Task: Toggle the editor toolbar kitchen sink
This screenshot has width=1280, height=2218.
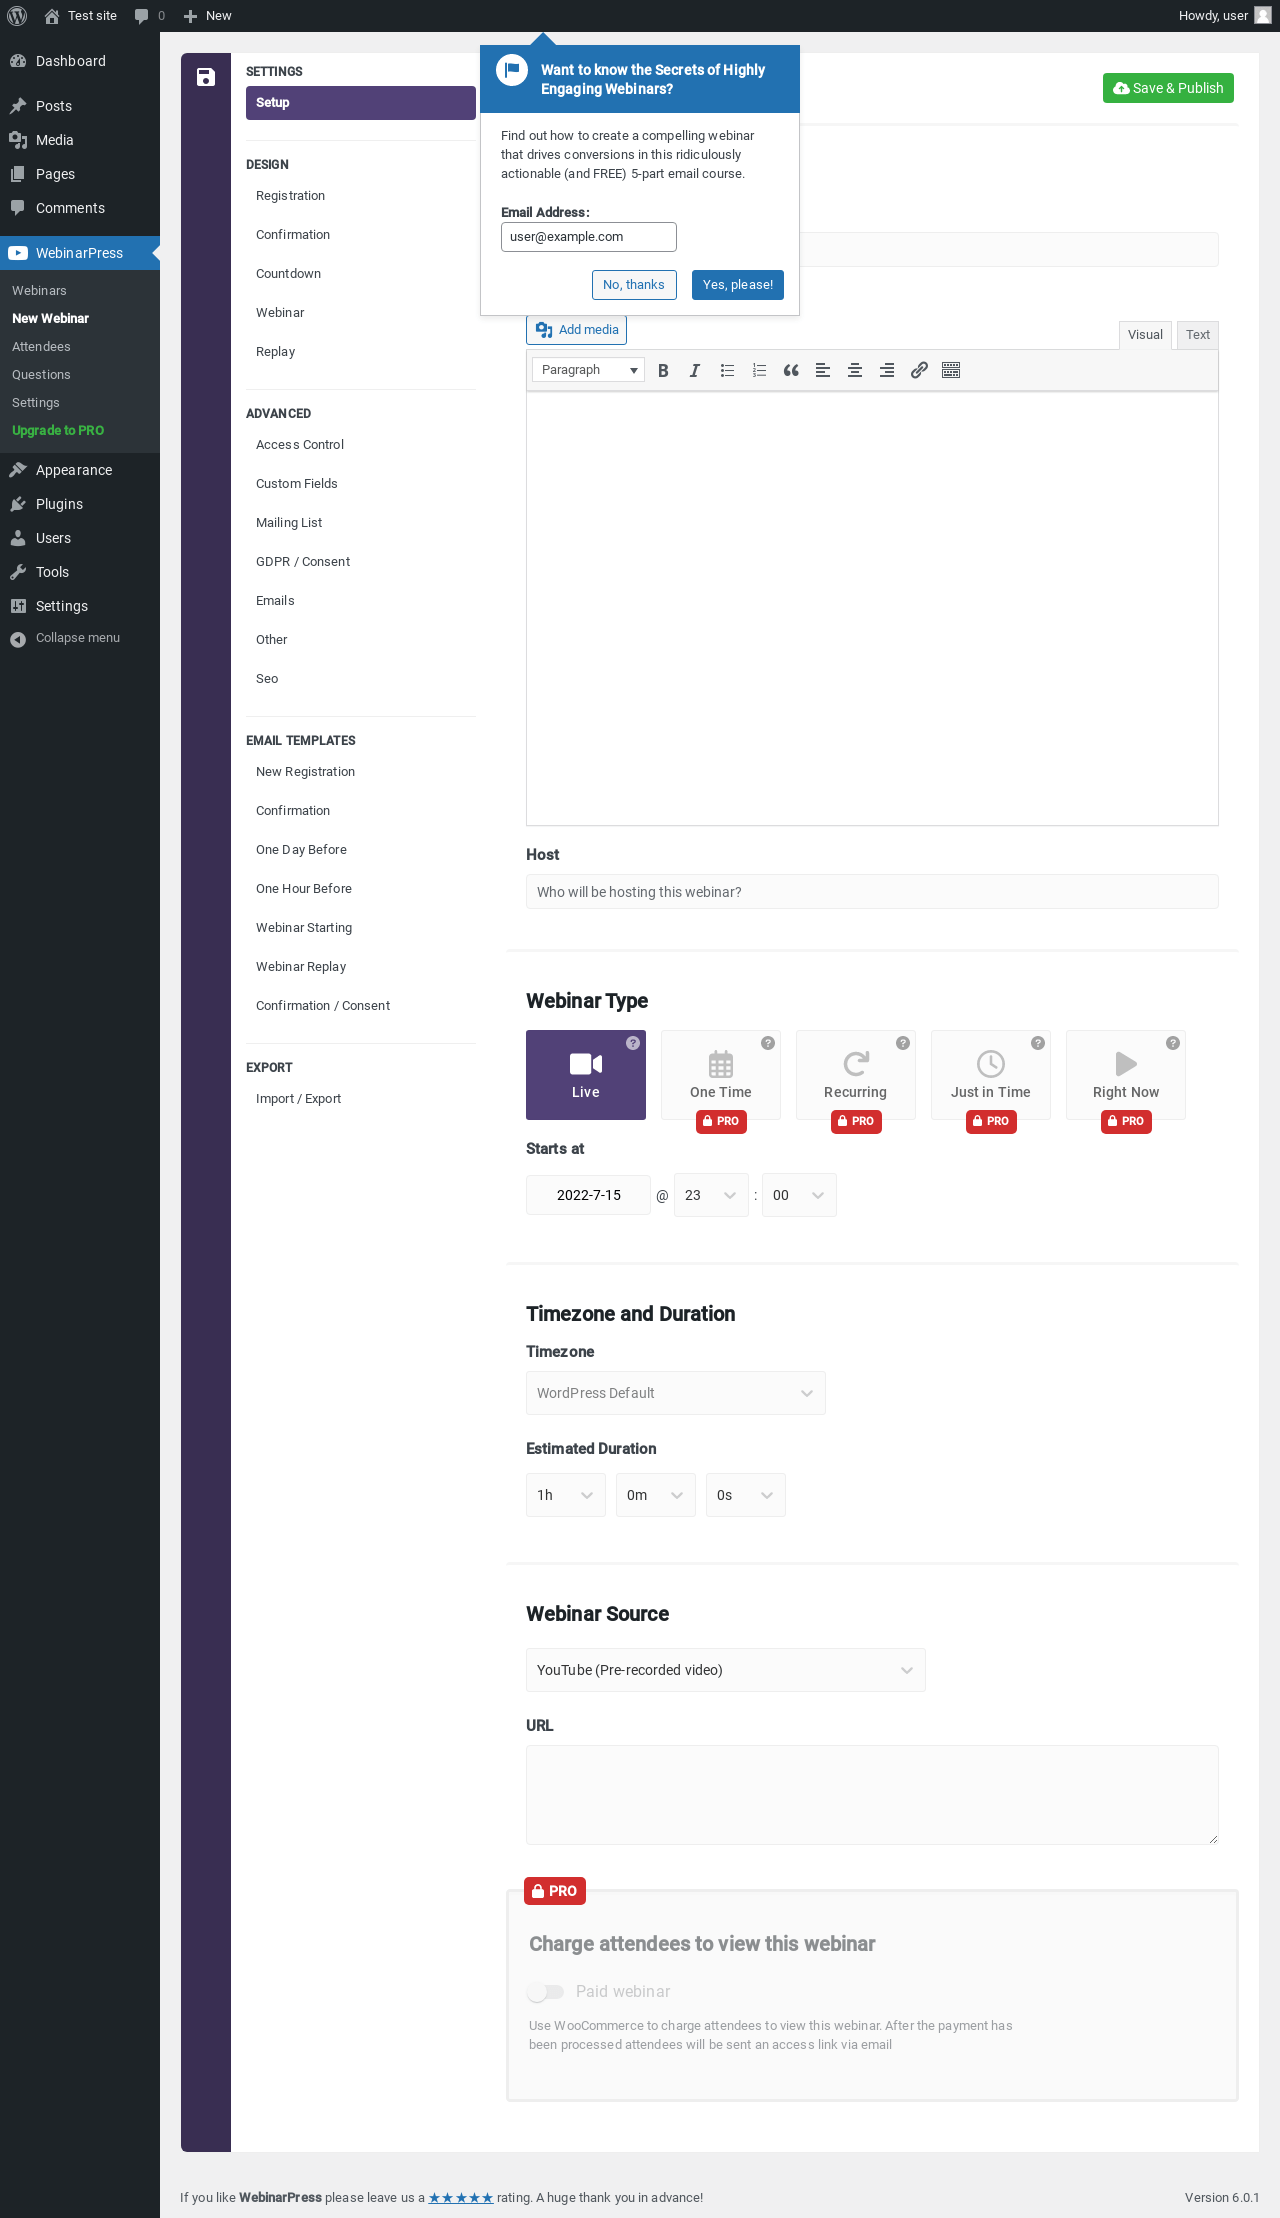Action: (x=951, y=370)
